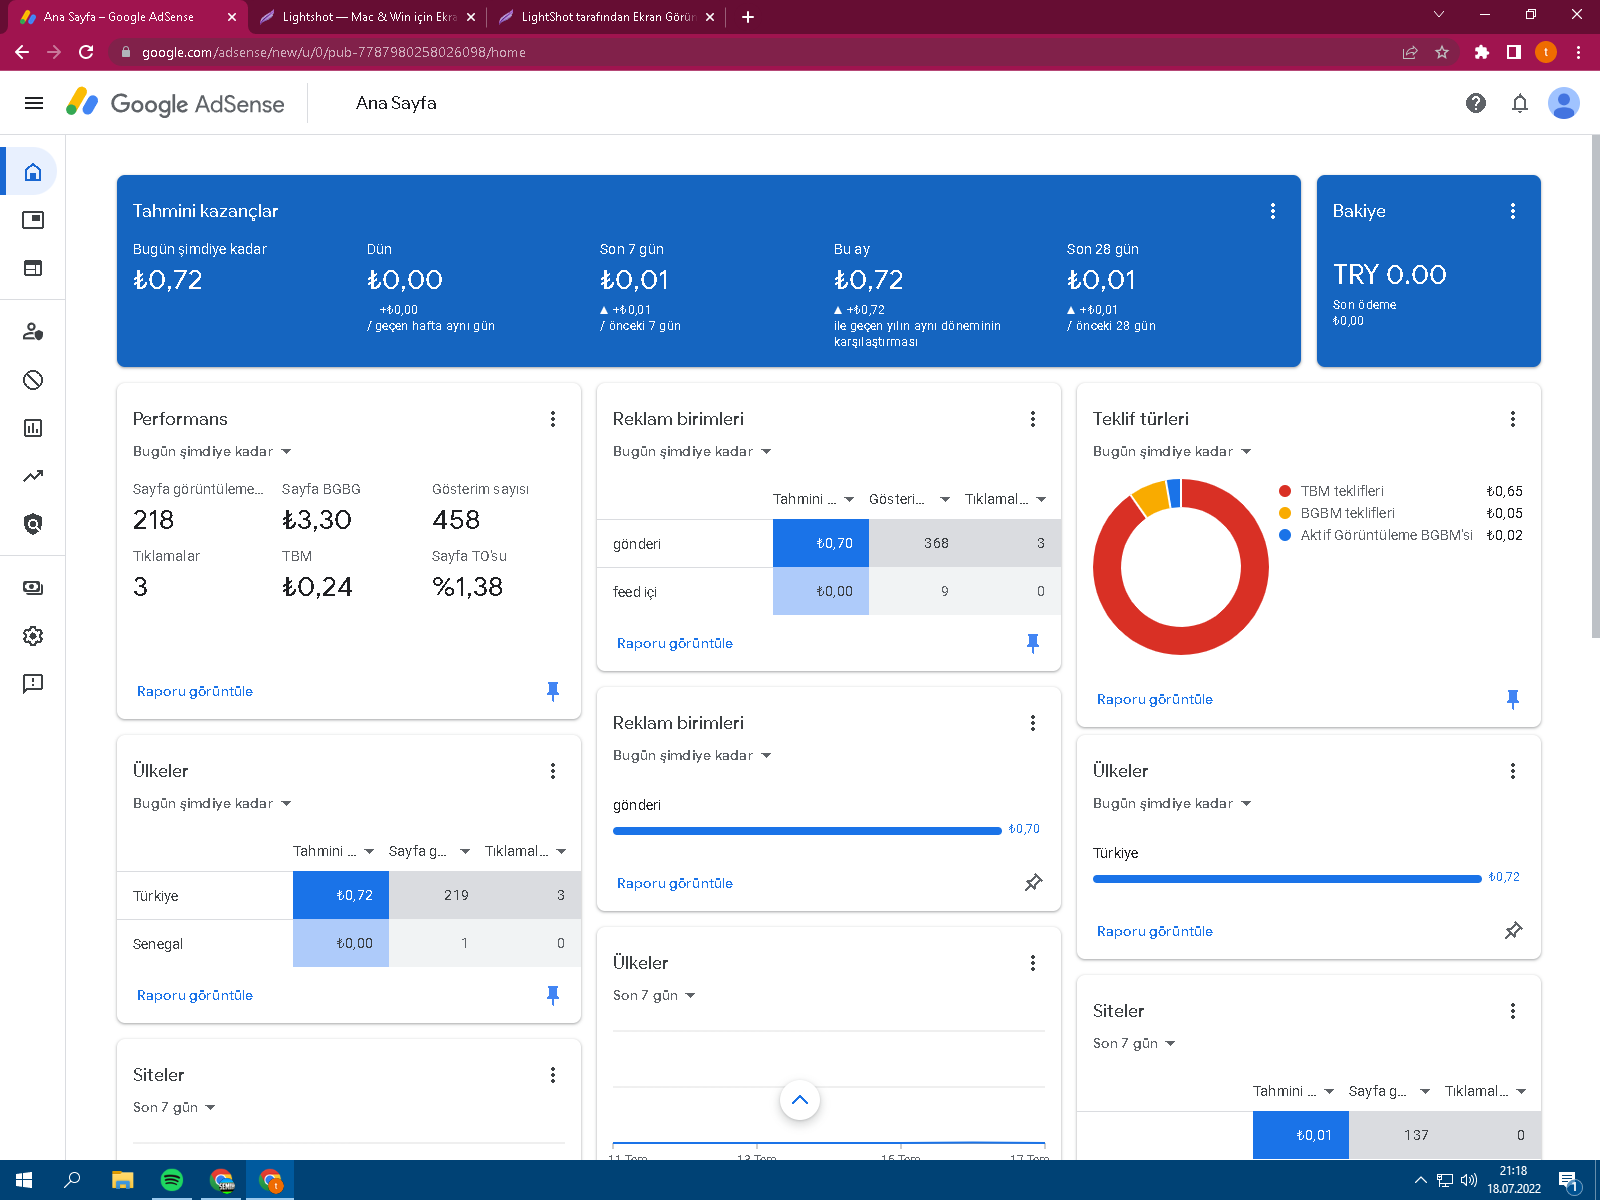Viewport: 1600px width, 1200px height.
Task: Open Bakiye card options menu
Action: point(1513,211)
